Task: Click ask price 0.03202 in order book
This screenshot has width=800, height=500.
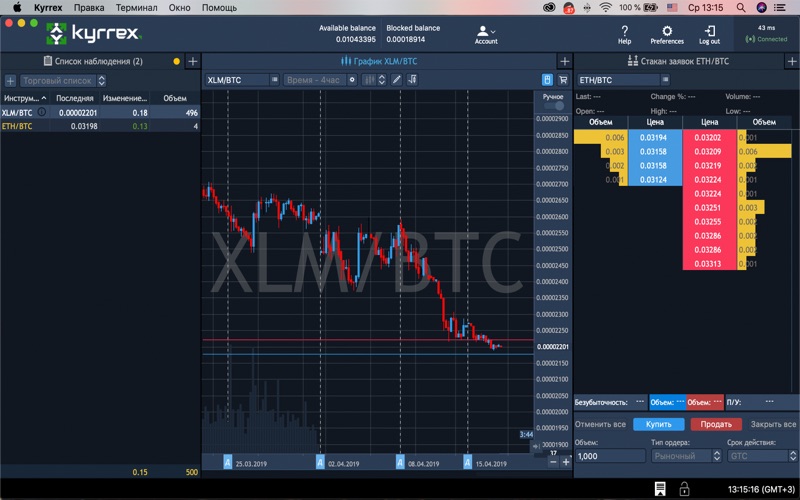Action: pyautogui.click(x=709, y=137)
